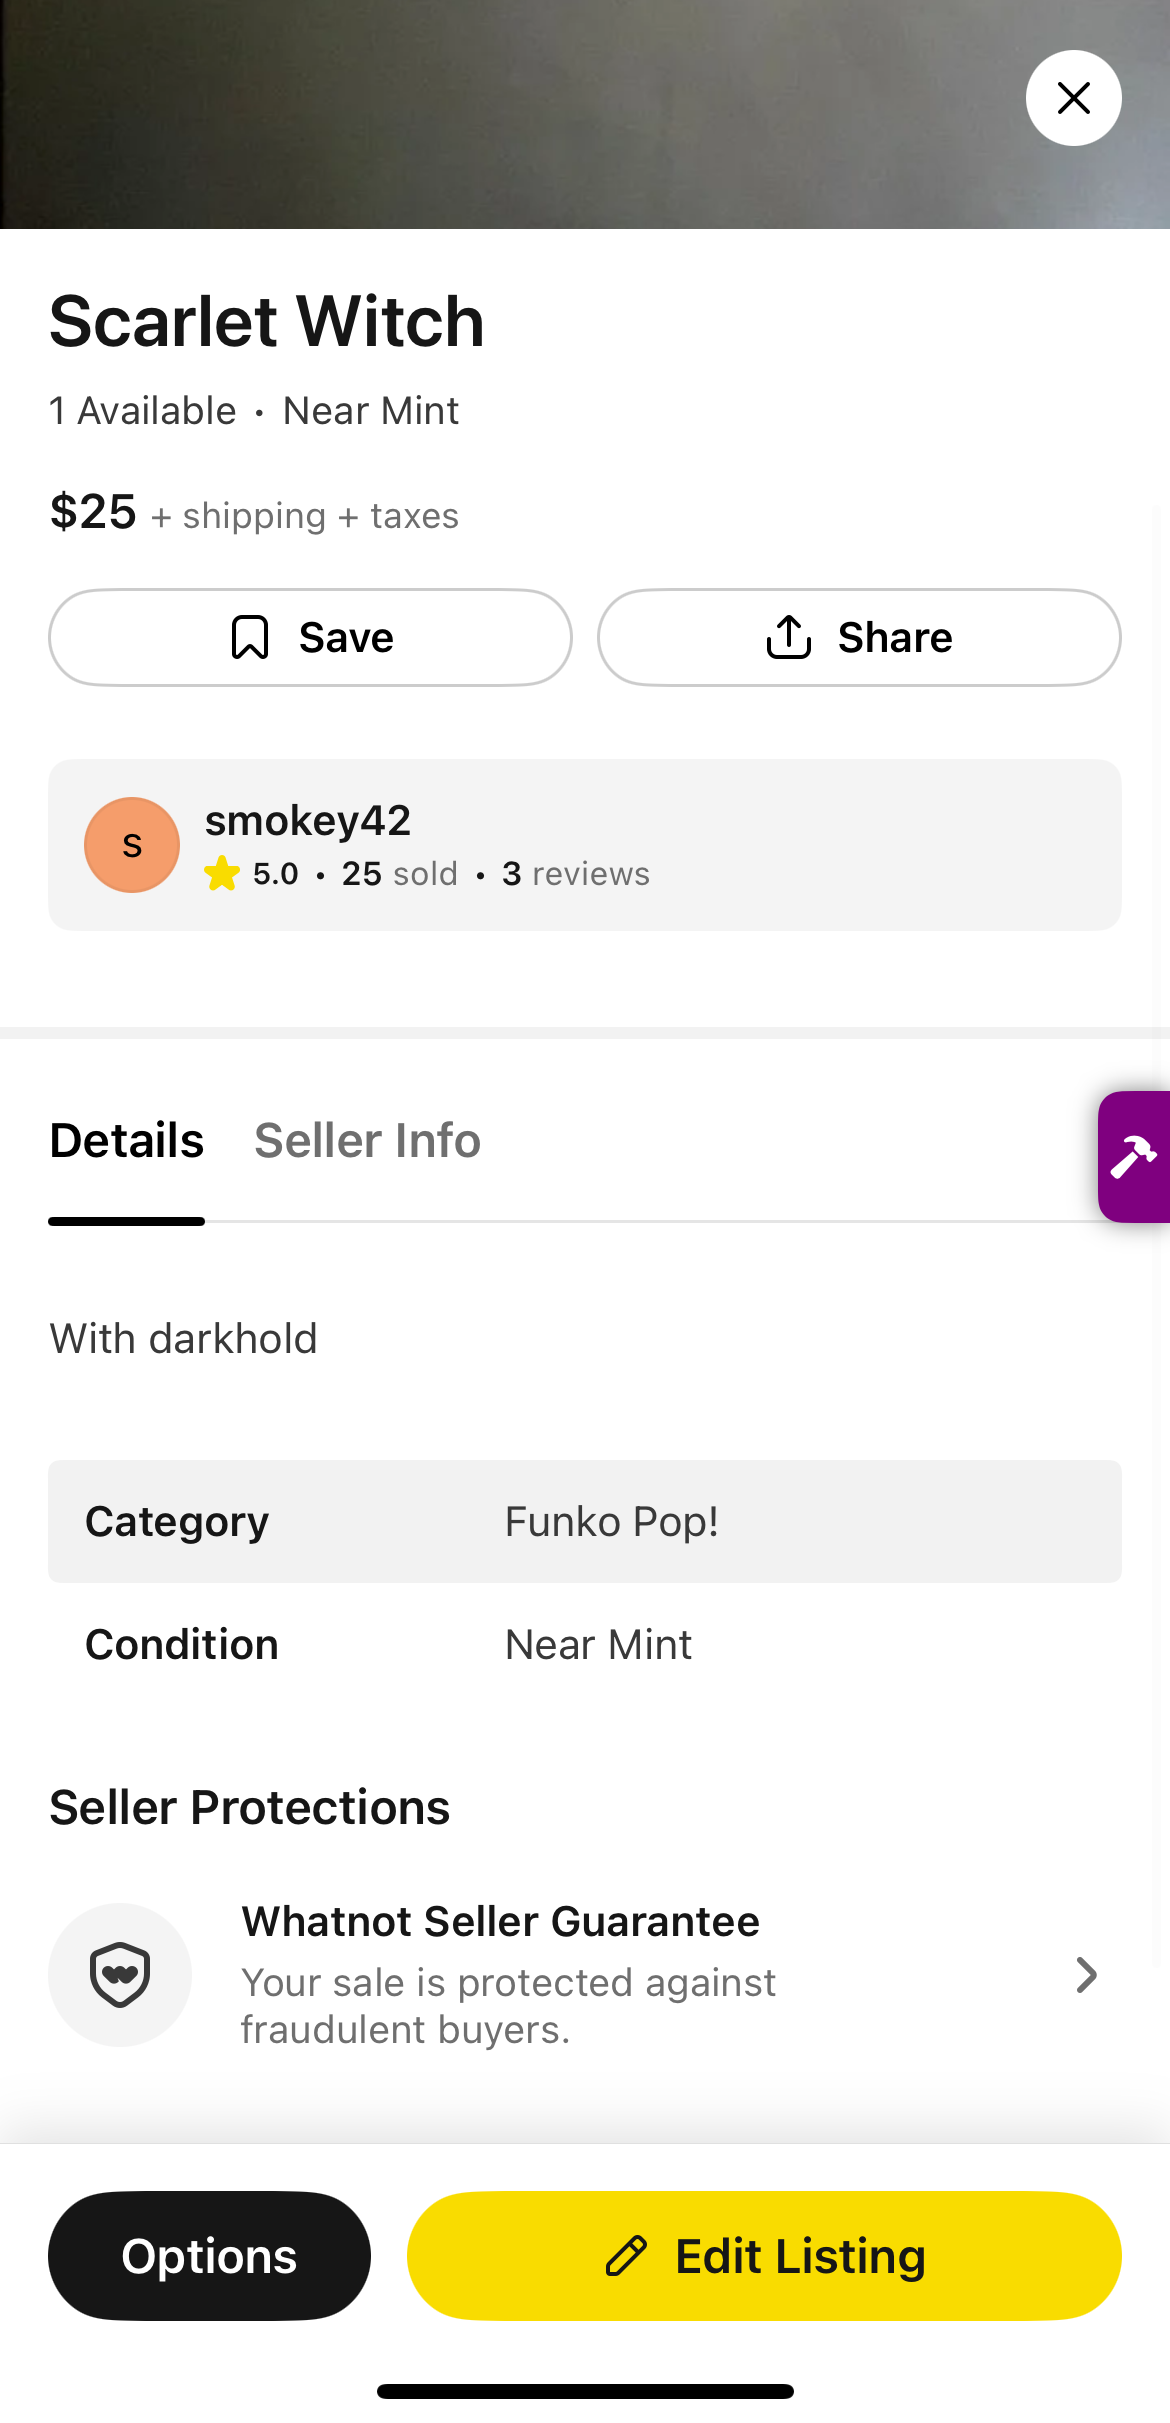Image resolution: width=1170 pixels, height=2423 pixels.
Task: Click the share upload arrow icon
Action: point(789,637)
